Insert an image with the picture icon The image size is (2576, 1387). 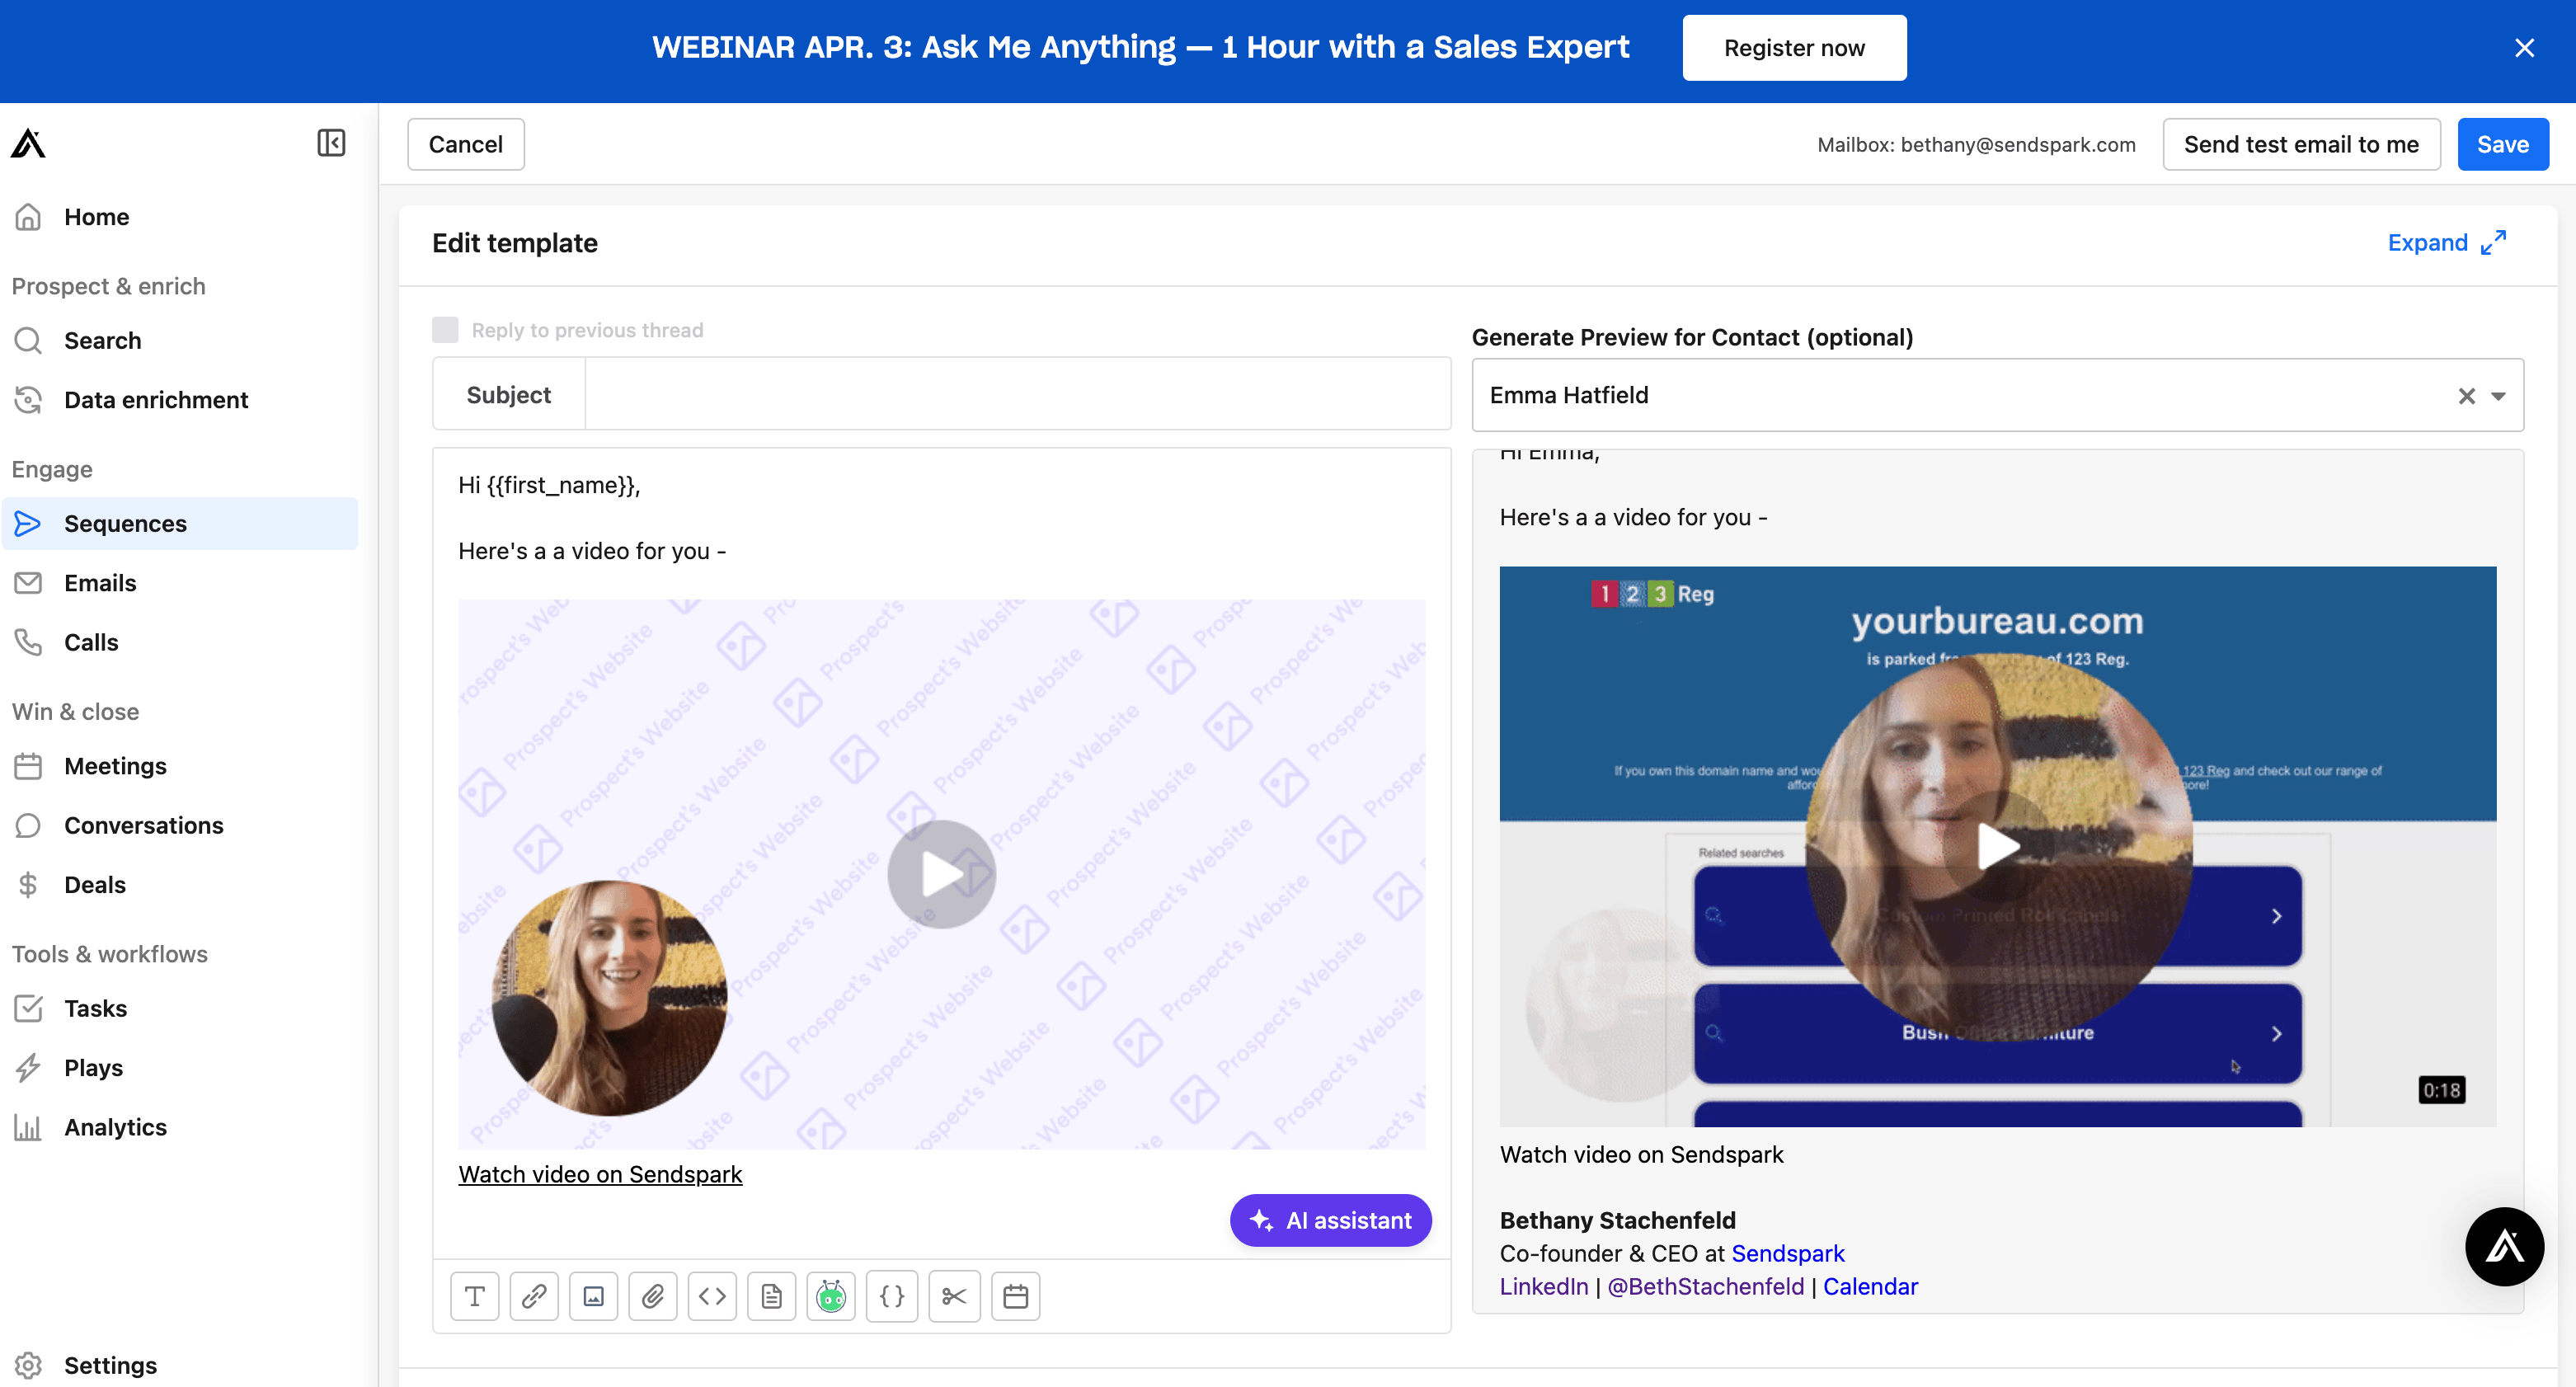pyautogui.click(x=593, y=1296)
